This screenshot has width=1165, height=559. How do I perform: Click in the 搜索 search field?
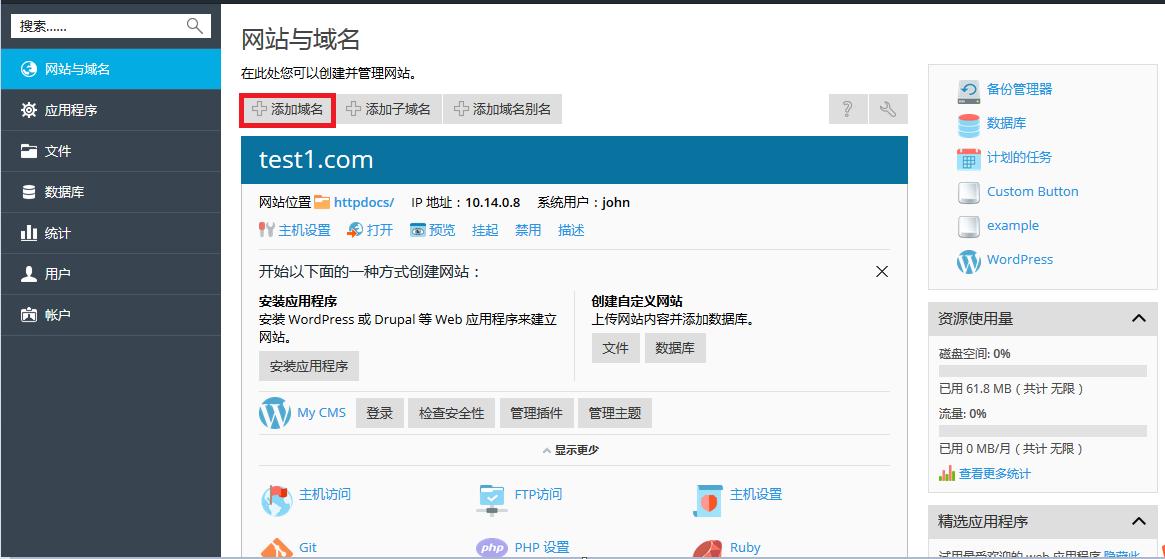[100, 26]
